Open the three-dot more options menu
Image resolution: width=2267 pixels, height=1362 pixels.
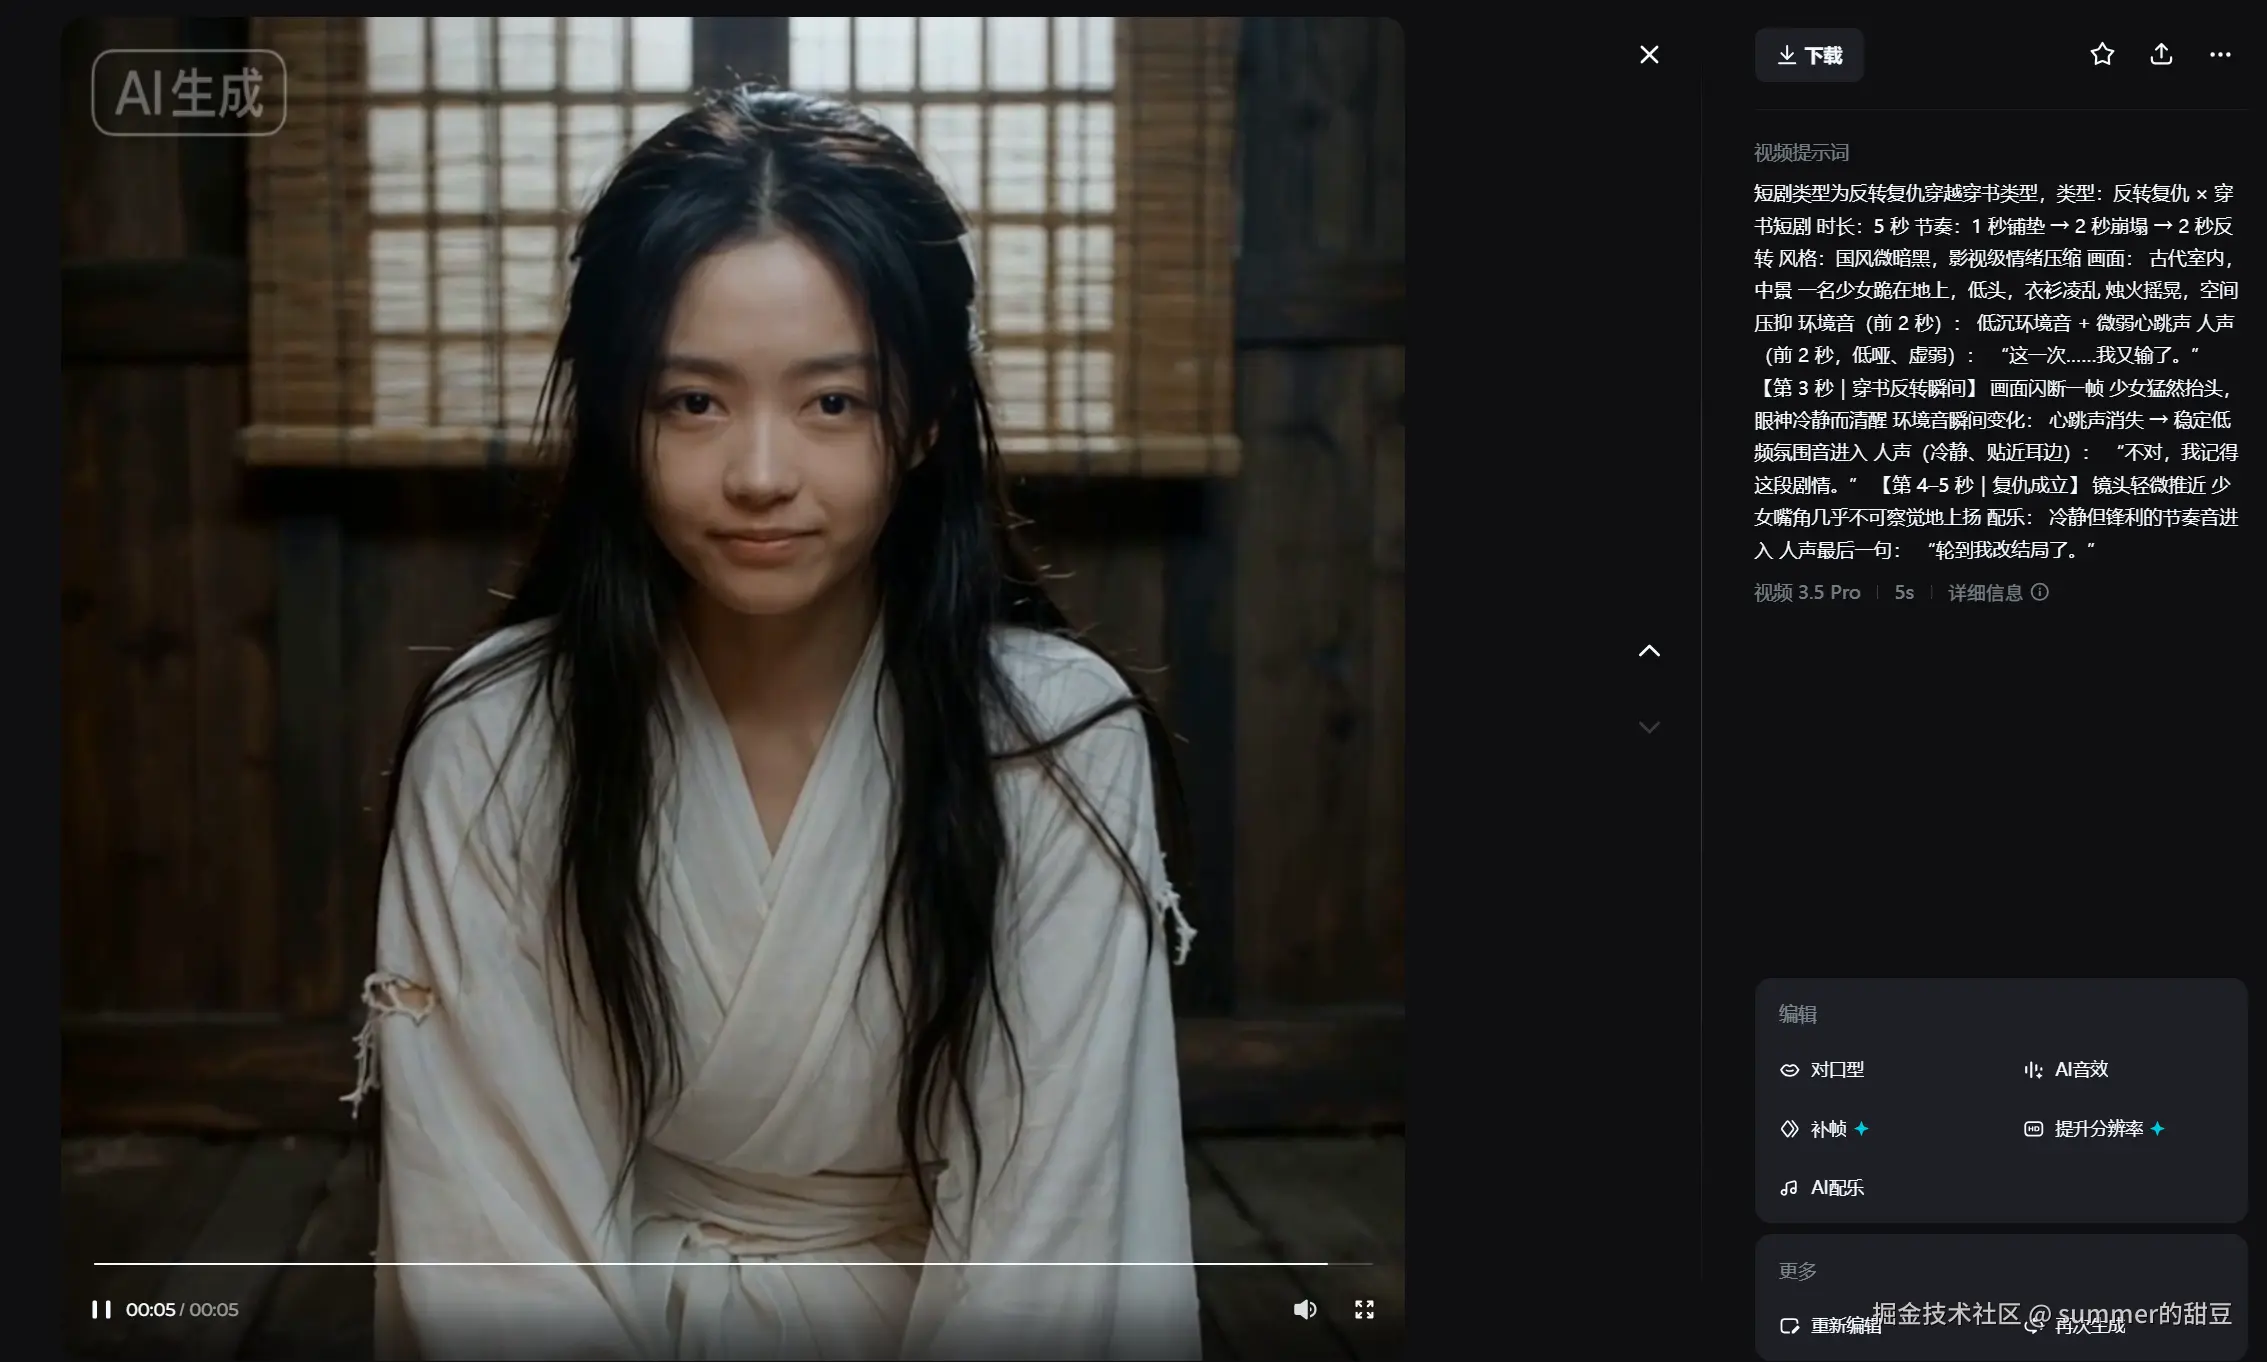2220,55
